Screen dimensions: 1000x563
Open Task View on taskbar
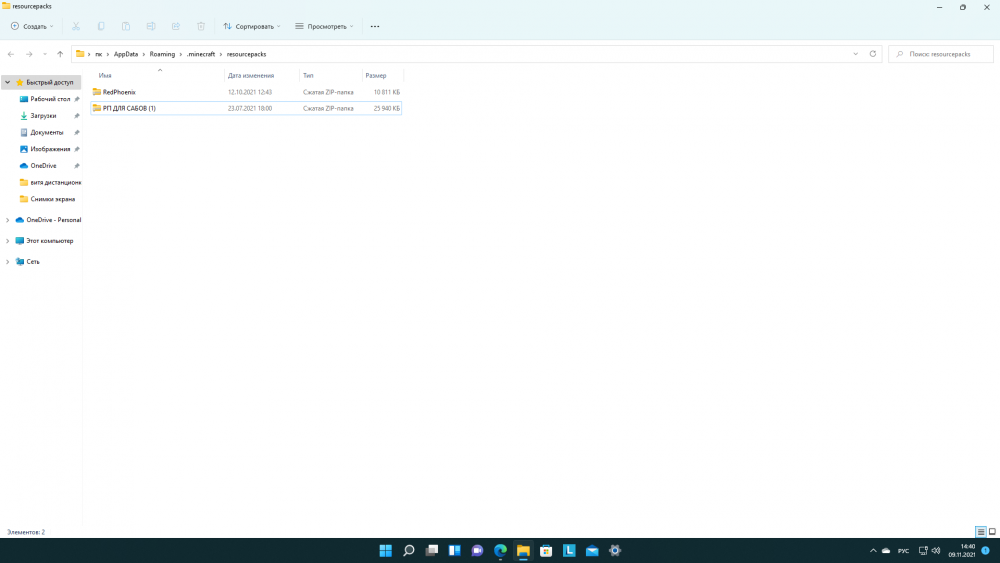tap(432, 550)
